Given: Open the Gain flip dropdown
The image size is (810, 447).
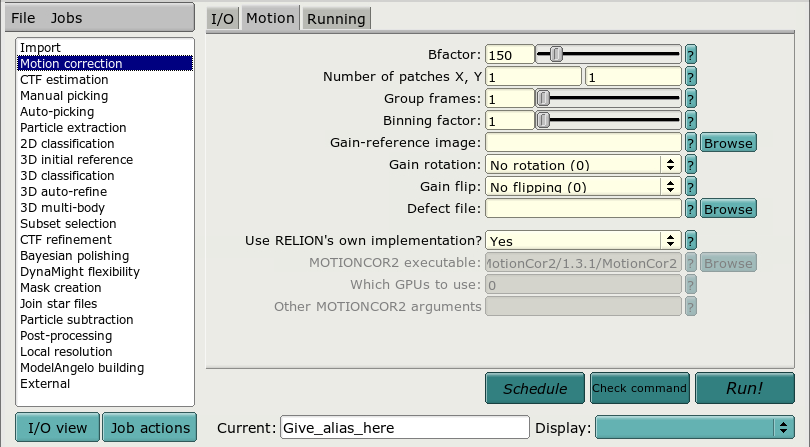Looking at the screenshot, I should tap(583, 187).
